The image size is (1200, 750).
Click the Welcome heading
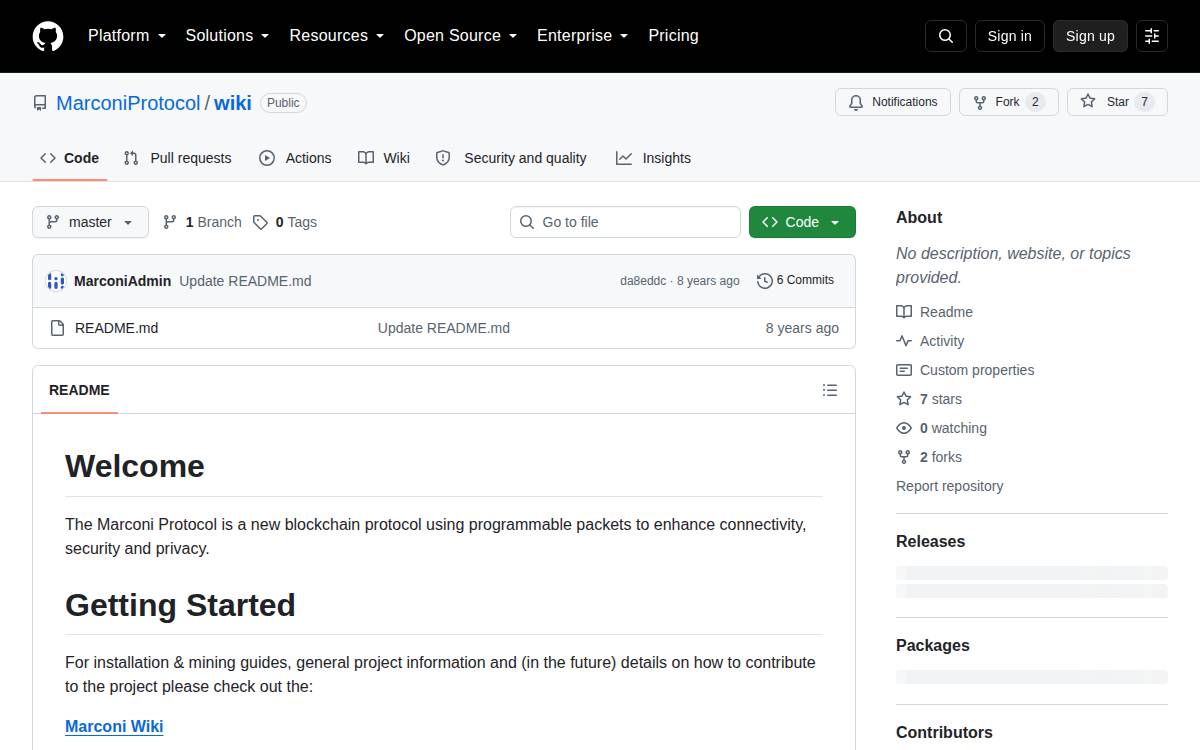click(135, 466)
